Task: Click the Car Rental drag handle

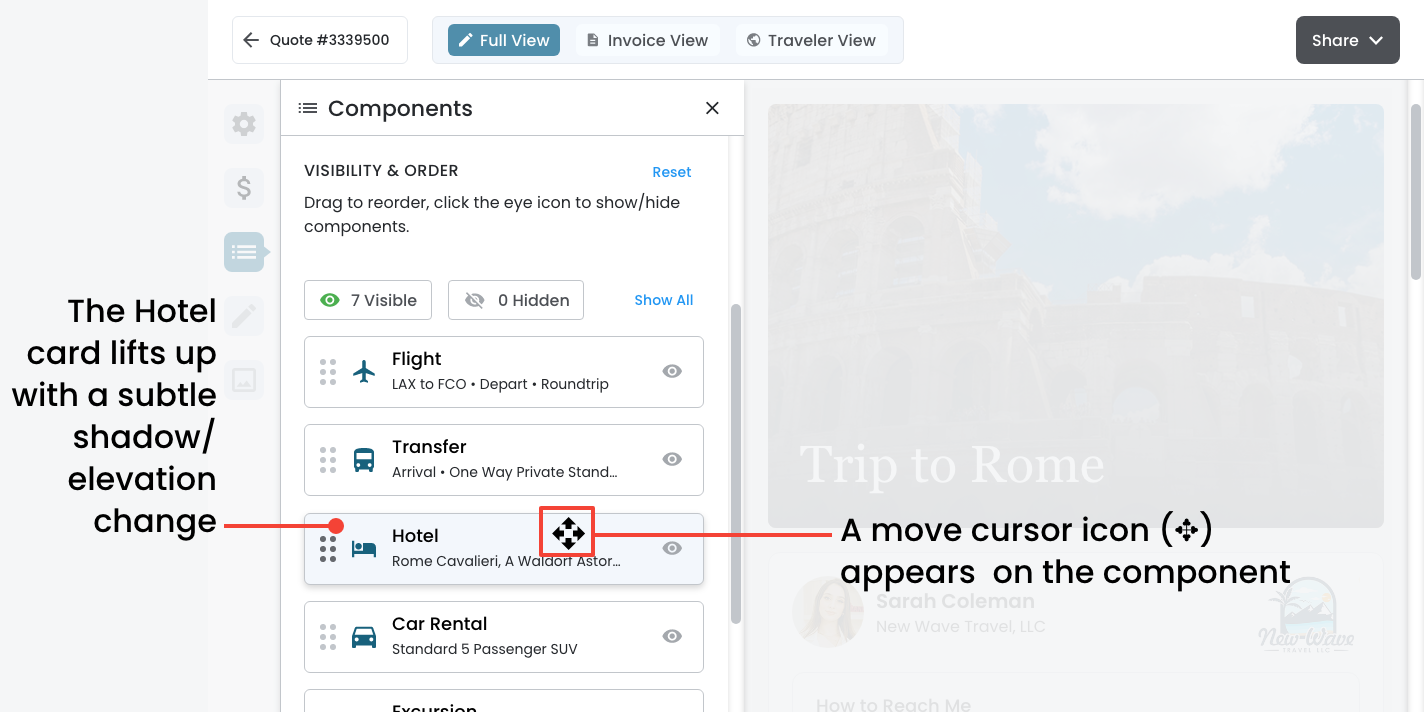Action: (x=328, y=637)
